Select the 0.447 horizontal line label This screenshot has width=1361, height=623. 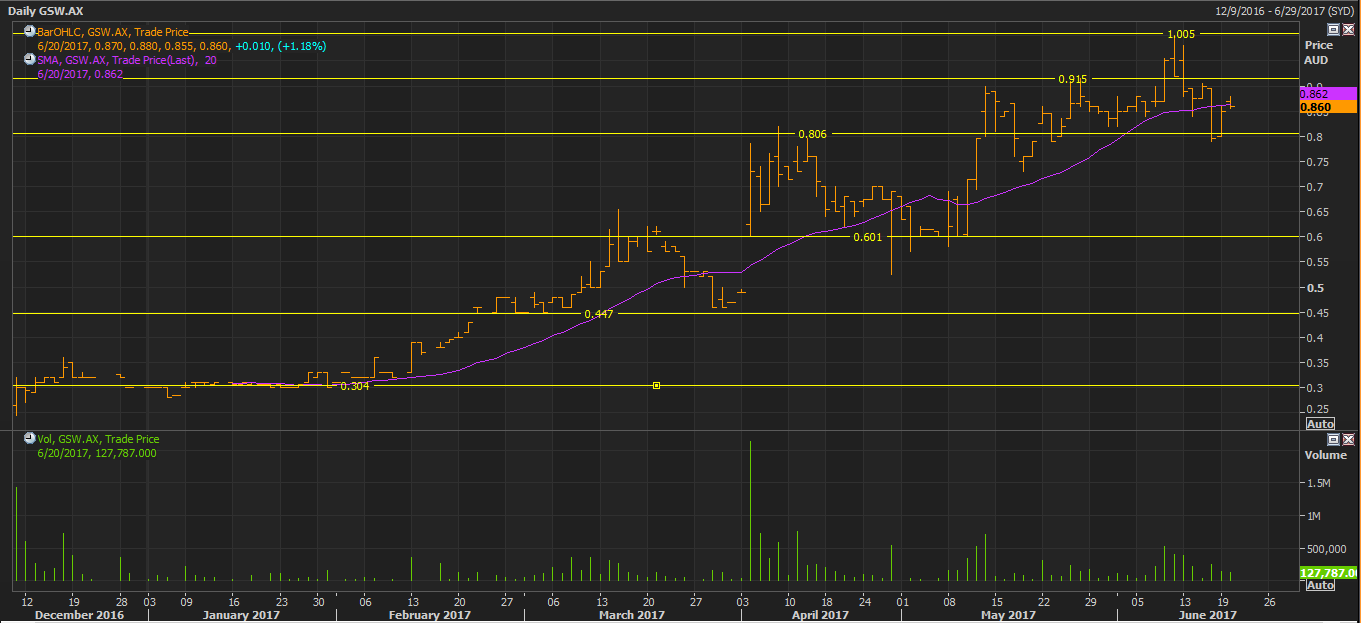tap(598, 314)
